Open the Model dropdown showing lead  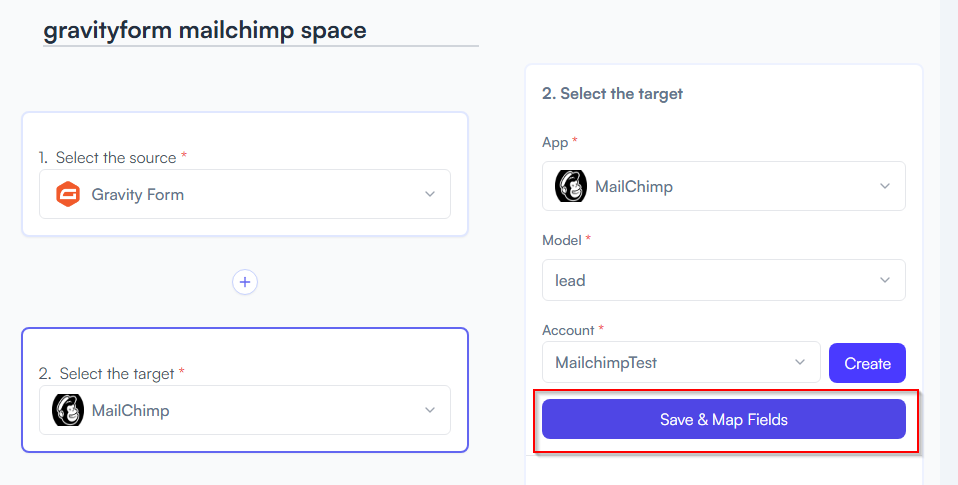[723, 280]
